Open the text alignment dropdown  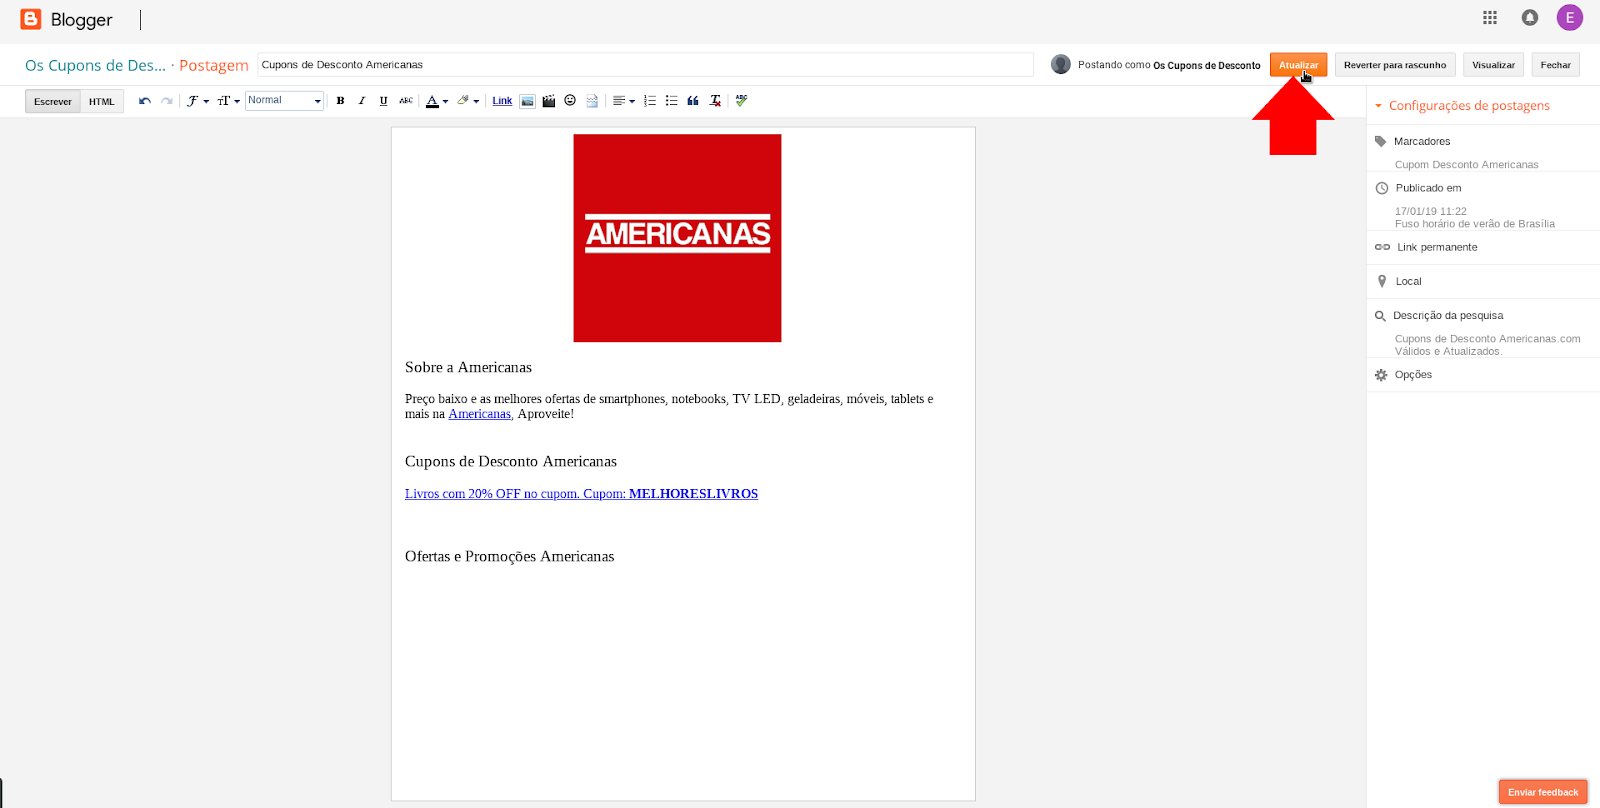tap(624, 101)
